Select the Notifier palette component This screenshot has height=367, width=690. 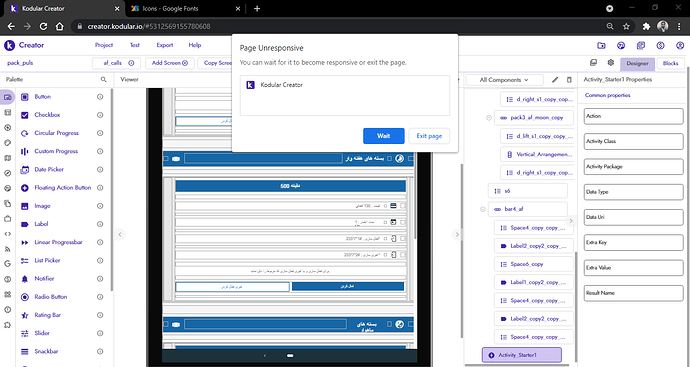coord(44,279)
